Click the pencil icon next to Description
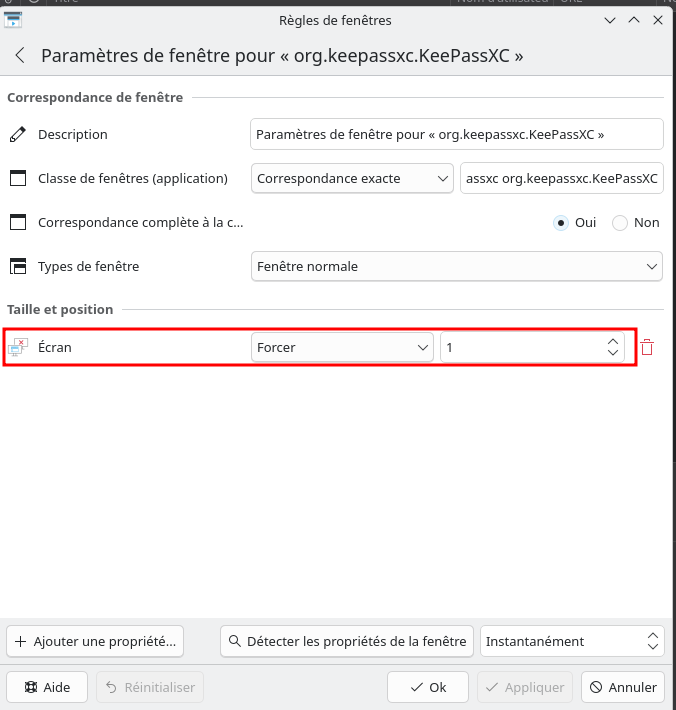The height and width of the screenshot is (710, 676). (17, 134)
